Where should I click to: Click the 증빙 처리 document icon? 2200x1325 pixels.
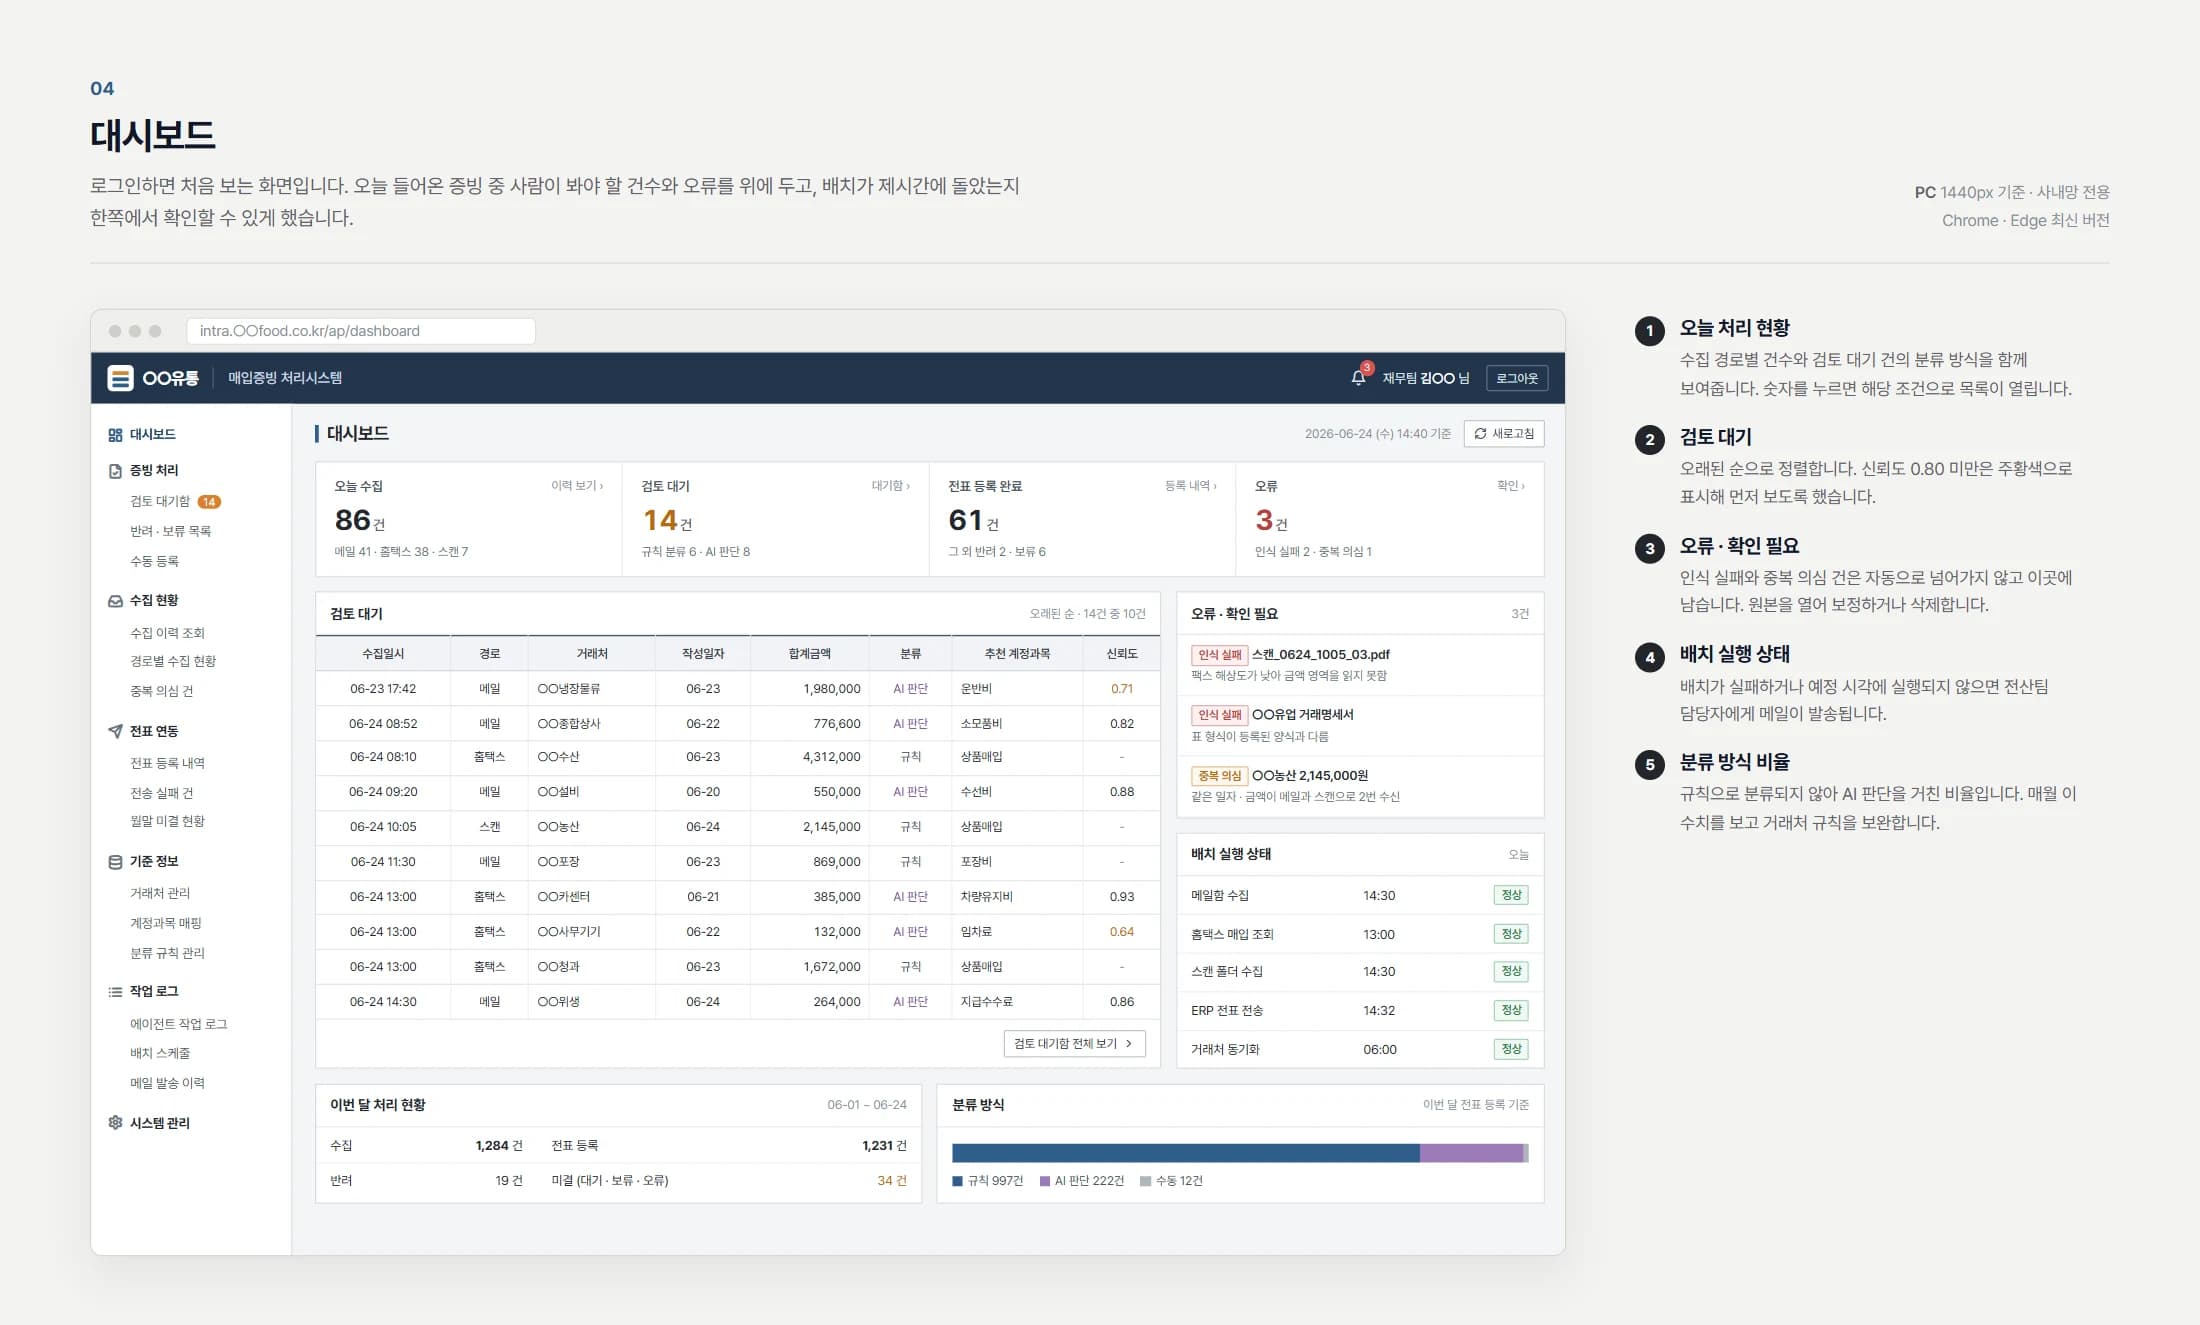[x=115, y=471]
